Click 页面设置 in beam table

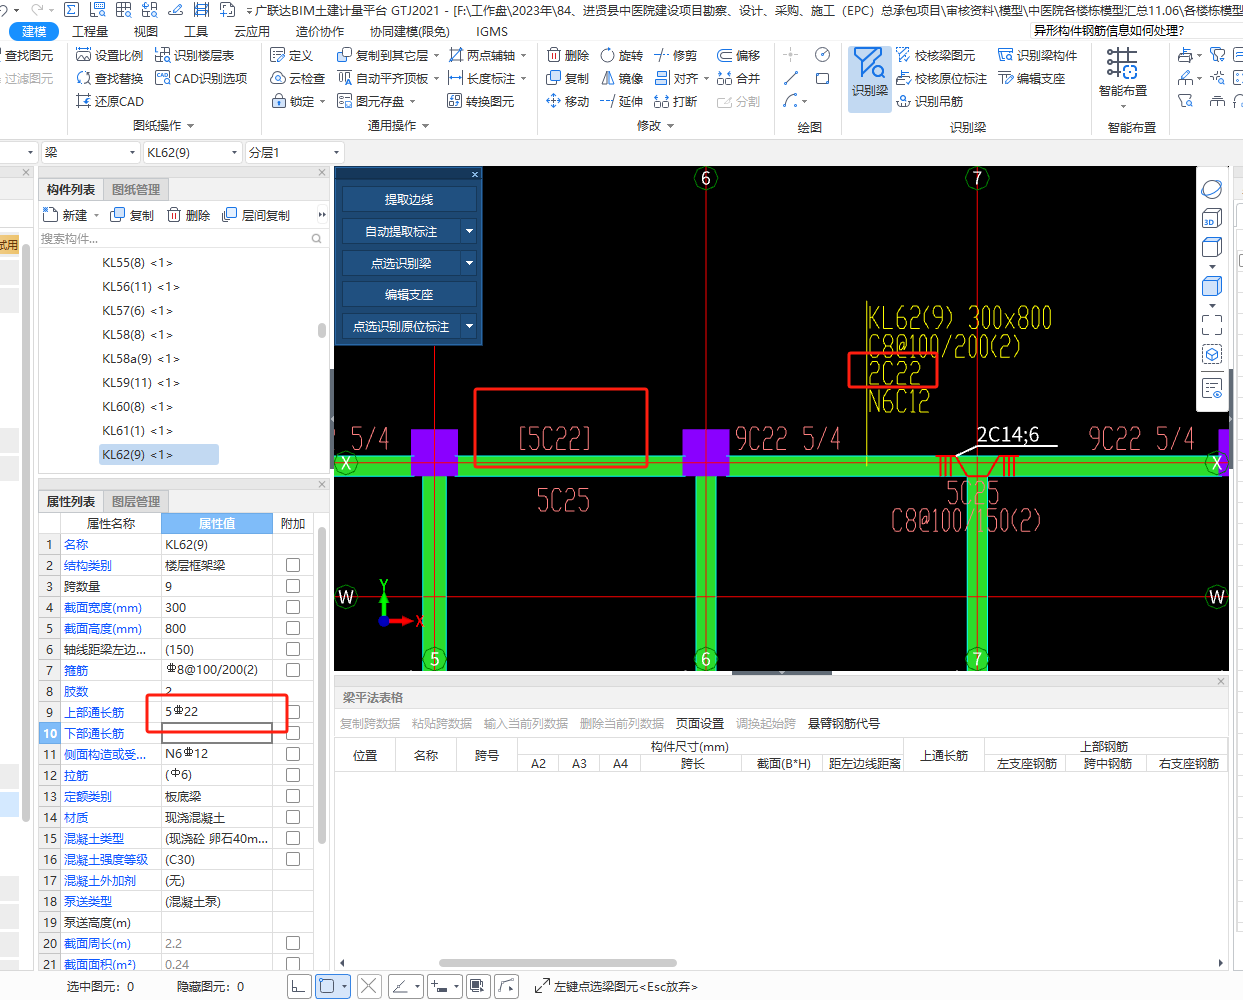click(699, 723)
